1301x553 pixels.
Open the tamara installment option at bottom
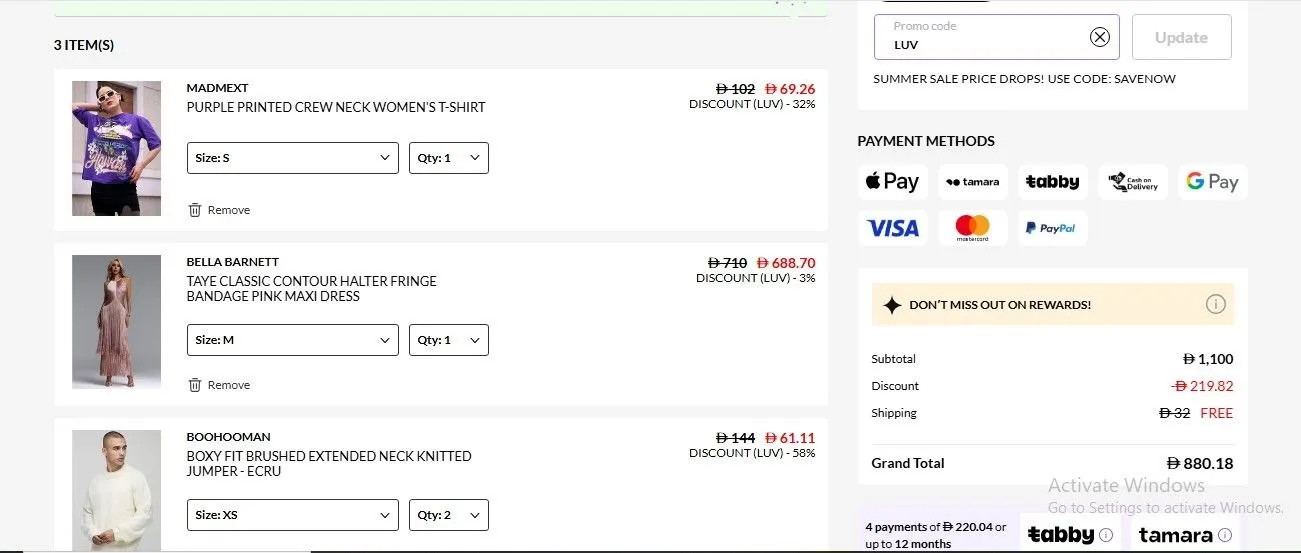click(1185, 534)
